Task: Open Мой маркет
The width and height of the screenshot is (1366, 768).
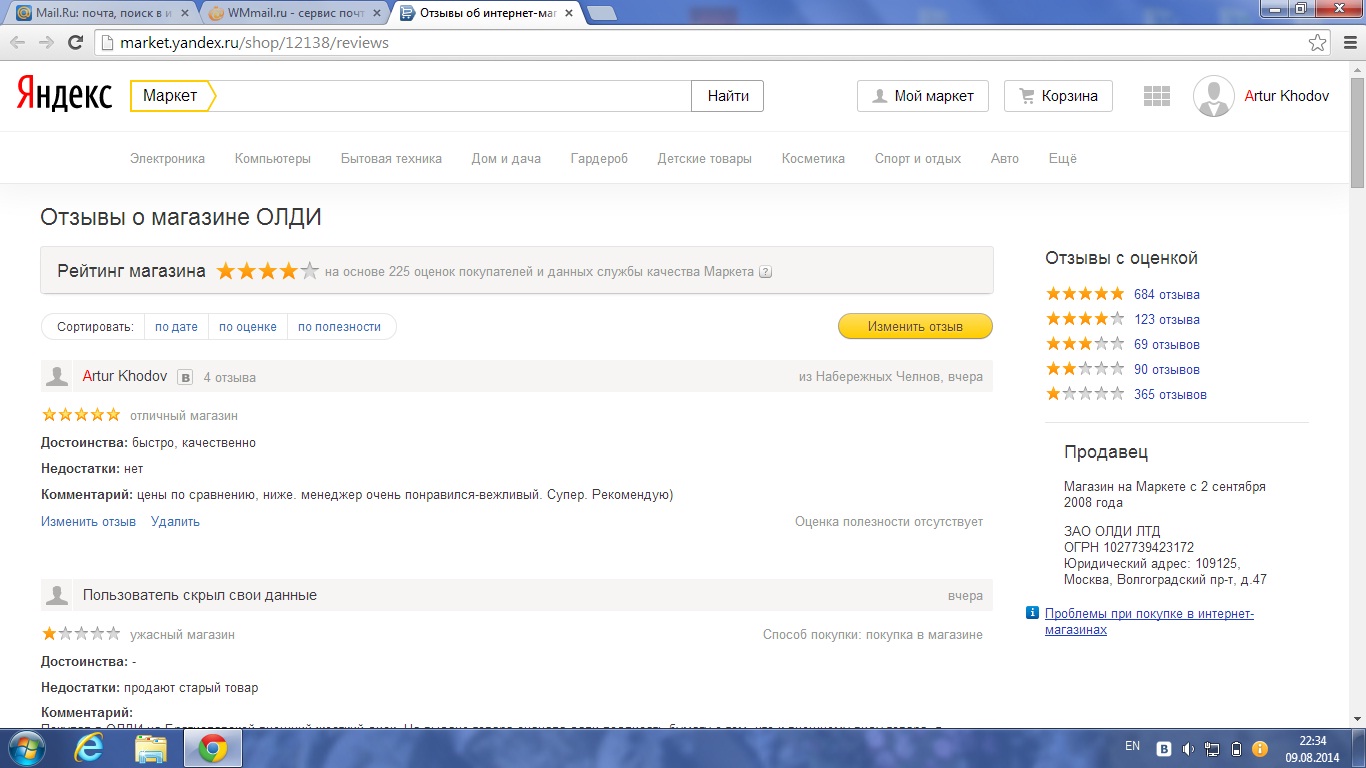Action: pyautogui.click(x=922, y=96)
